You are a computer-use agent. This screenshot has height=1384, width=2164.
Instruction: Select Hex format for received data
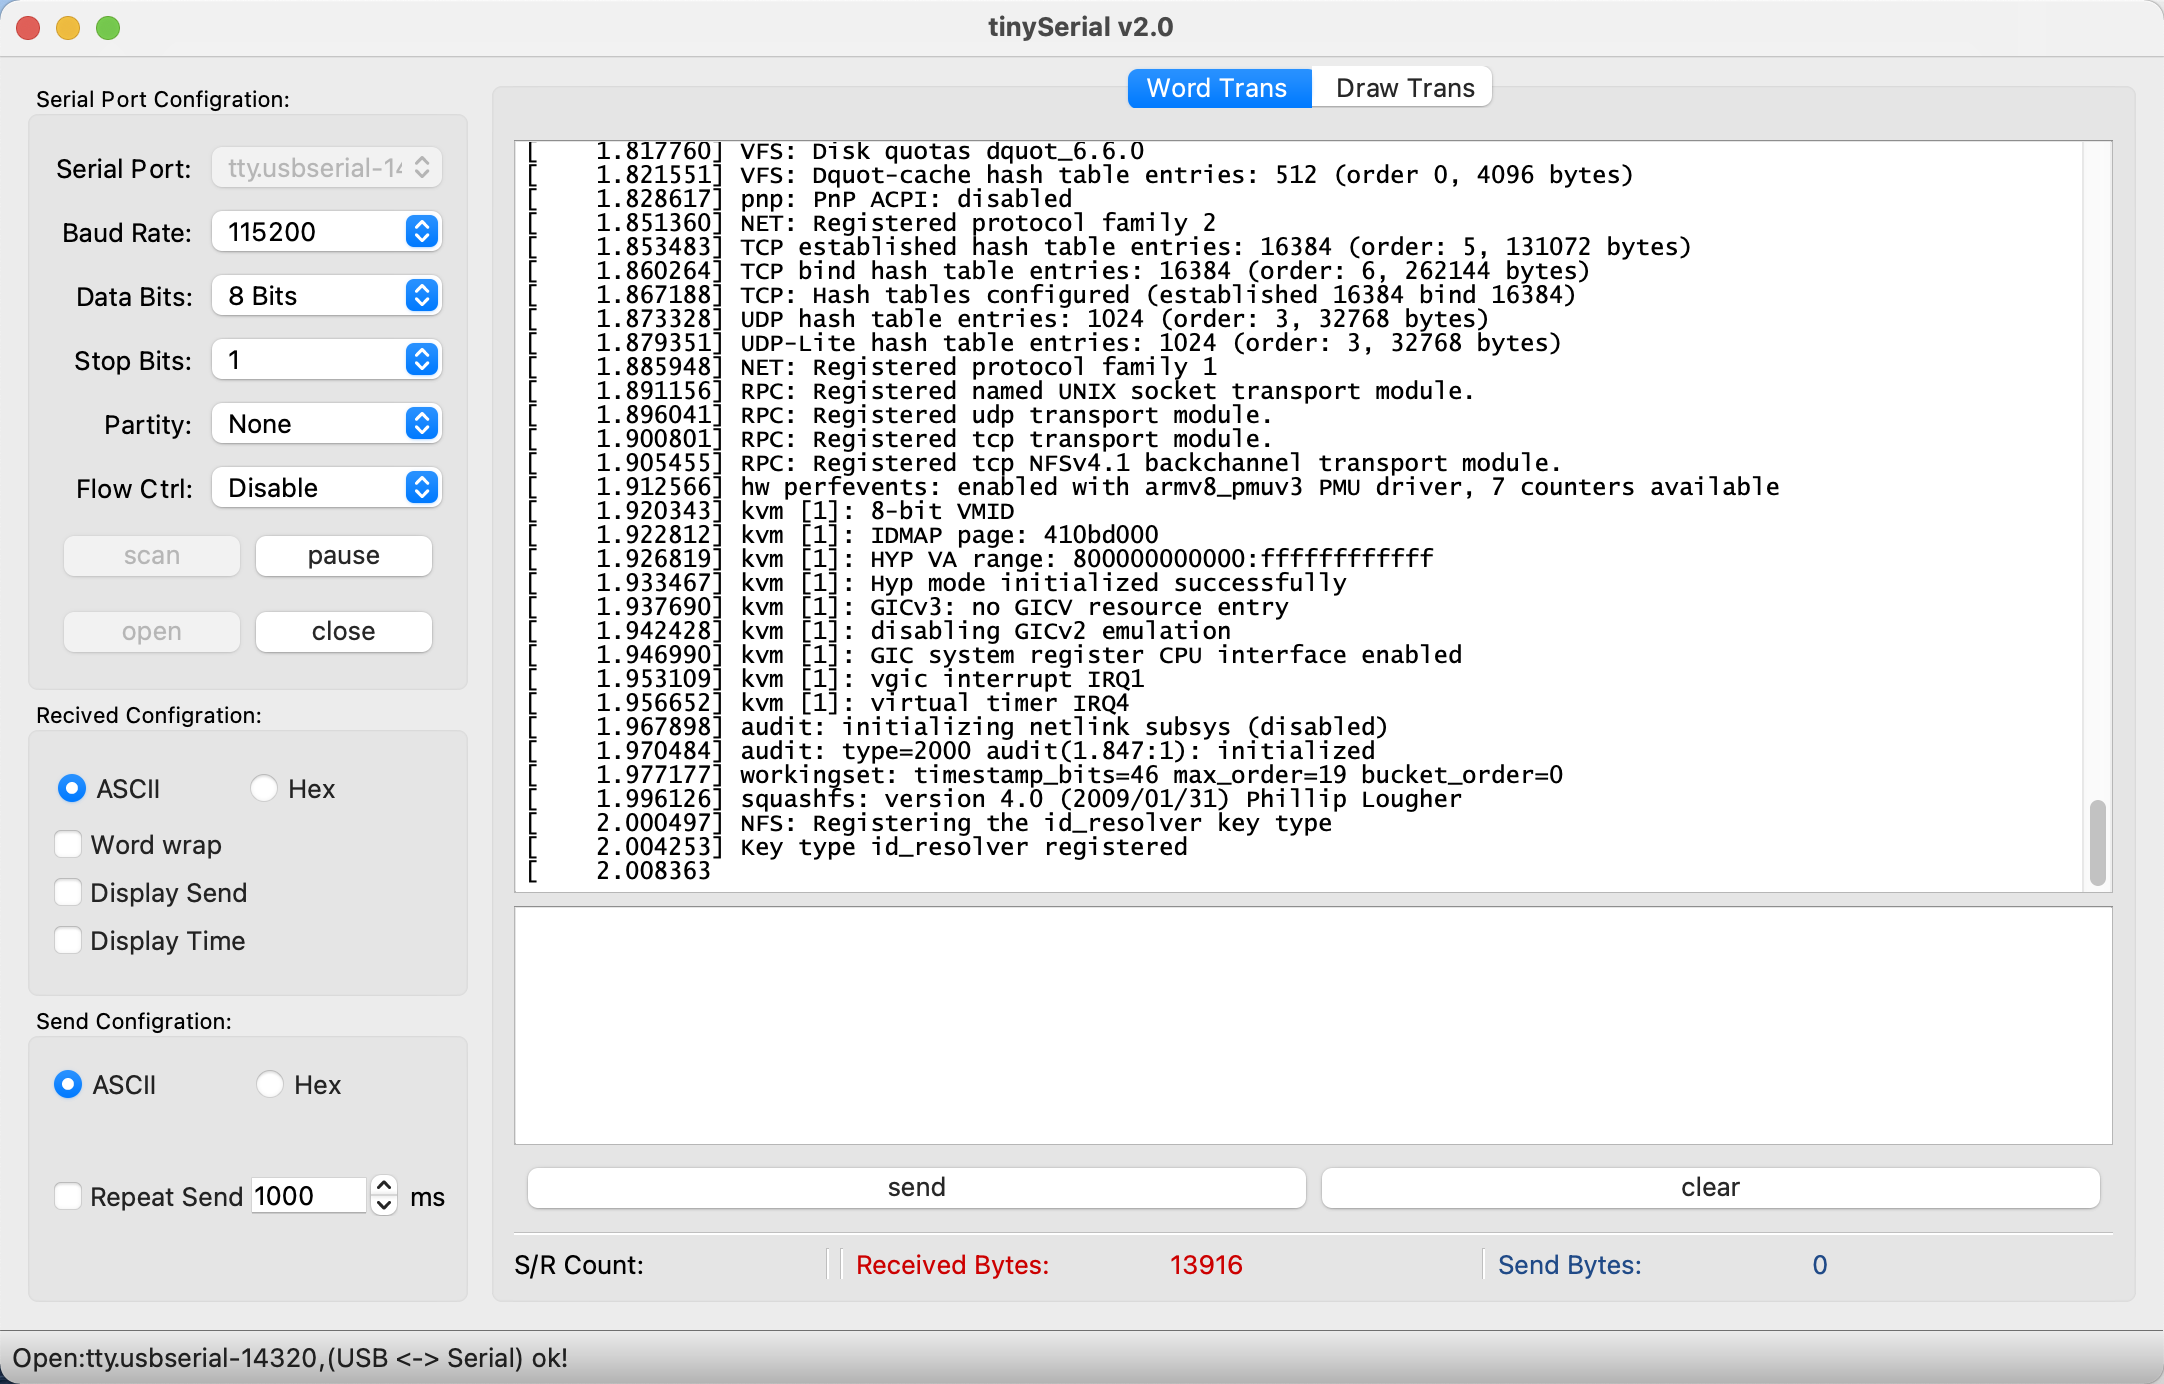click(x=264, y=789)
